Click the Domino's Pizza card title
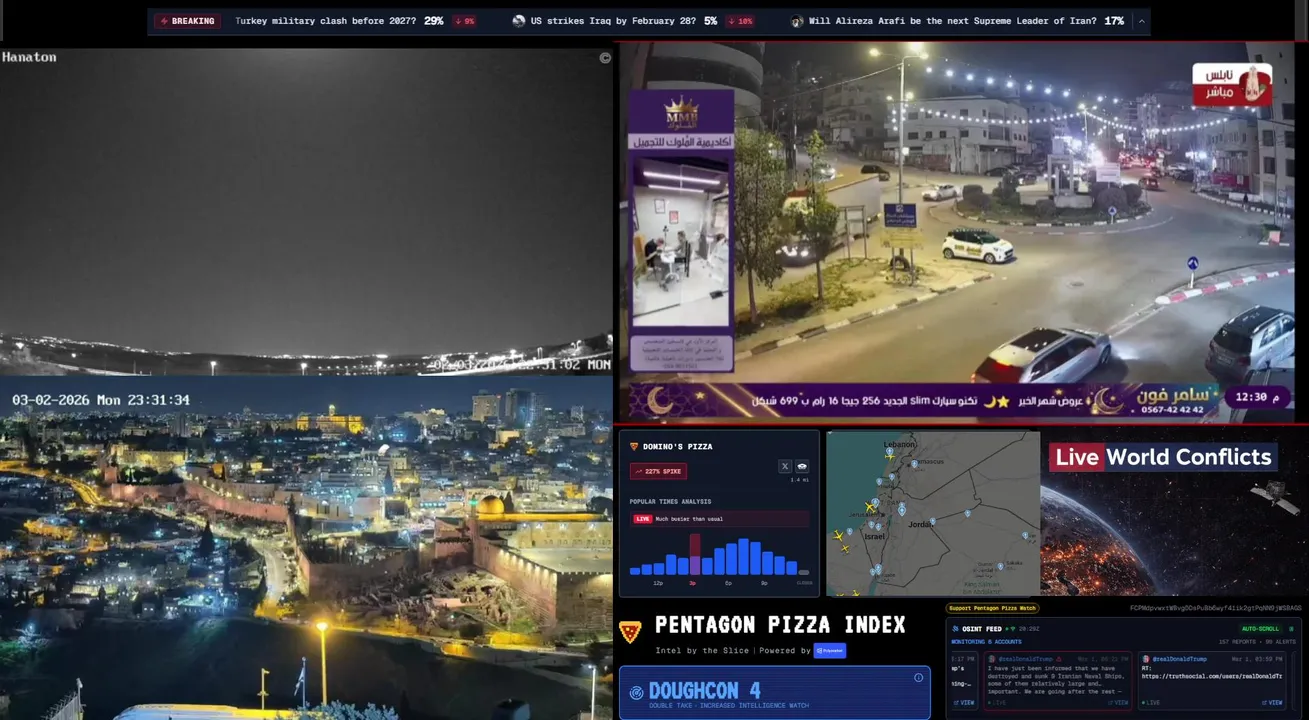Screen dimensions: 1309x720 tap(678, 447)
